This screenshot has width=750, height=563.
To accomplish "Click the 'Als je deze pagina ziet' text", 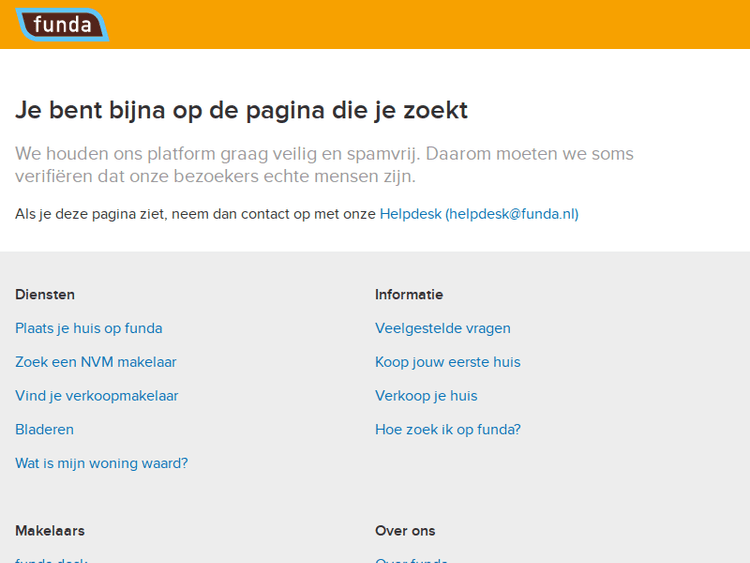I will click(x=195, y=214).
